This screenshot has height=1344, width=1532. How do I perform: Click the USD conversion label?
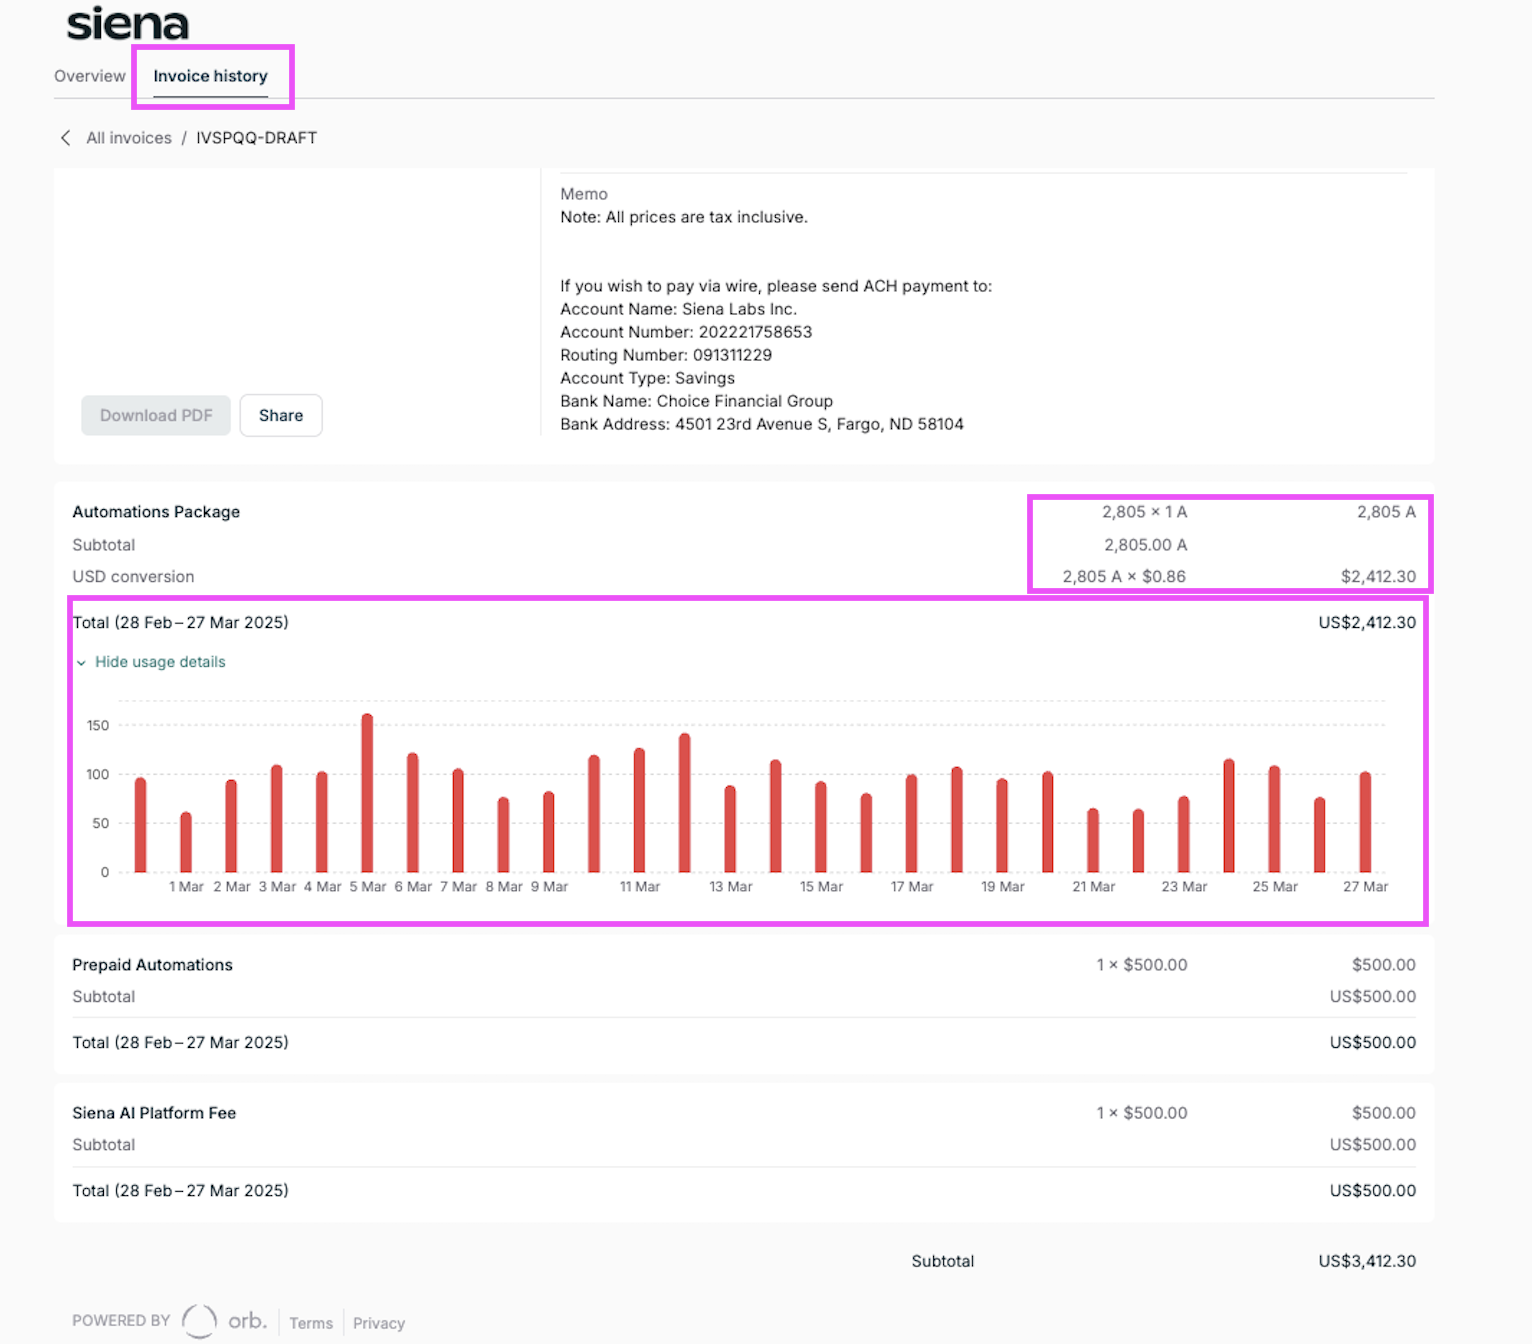133,577
